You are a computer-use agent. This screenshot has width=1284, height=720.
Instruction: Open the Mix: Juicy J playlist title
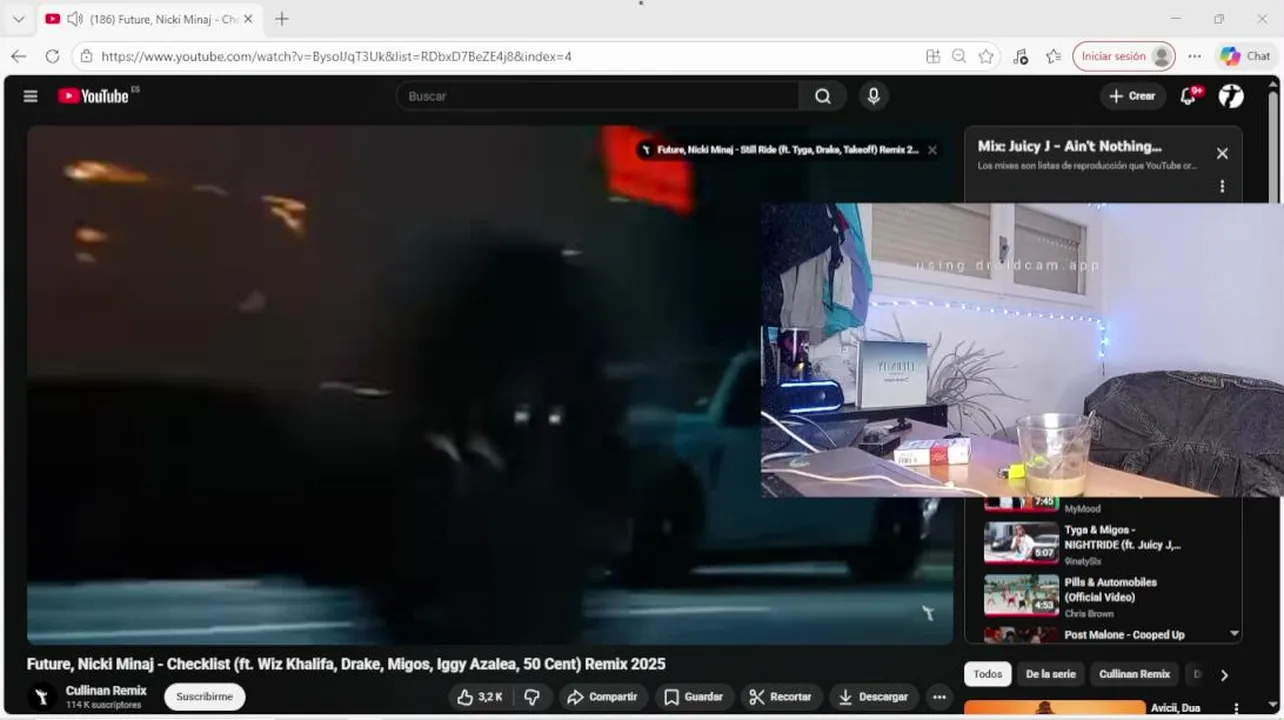click(x=1069, y=146)
